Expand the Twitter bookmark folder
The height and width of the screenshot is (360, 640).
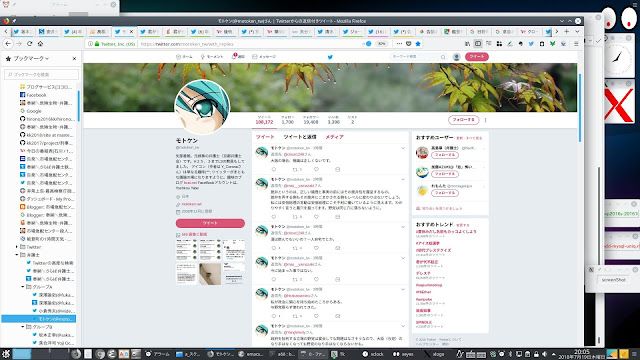17,247
